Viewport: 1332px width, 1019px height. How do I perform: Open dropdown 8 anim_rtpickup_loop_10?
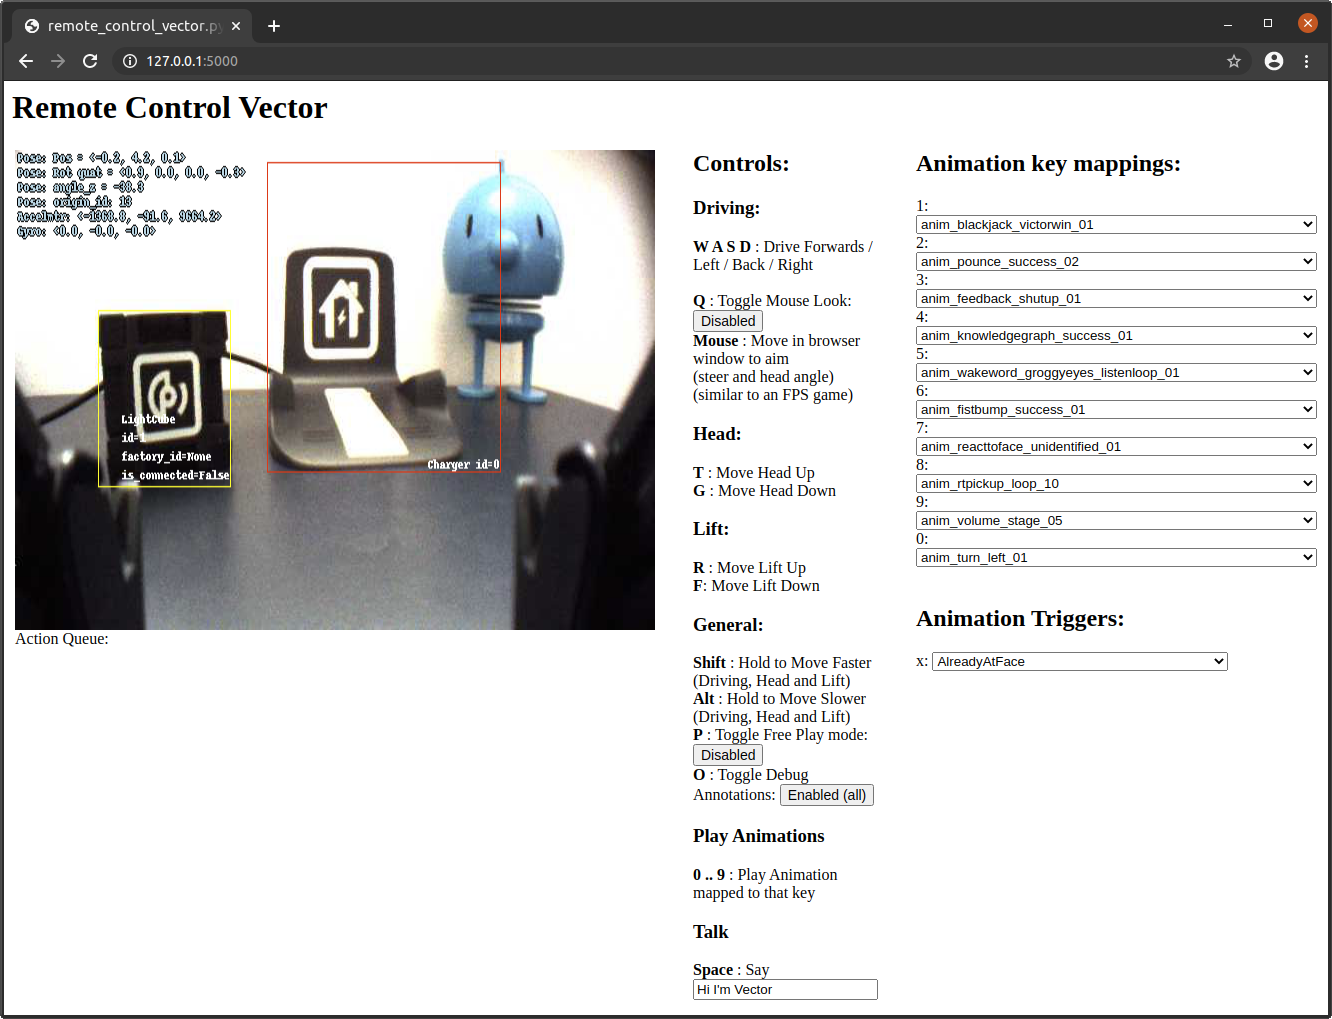tap(1116, 484)
